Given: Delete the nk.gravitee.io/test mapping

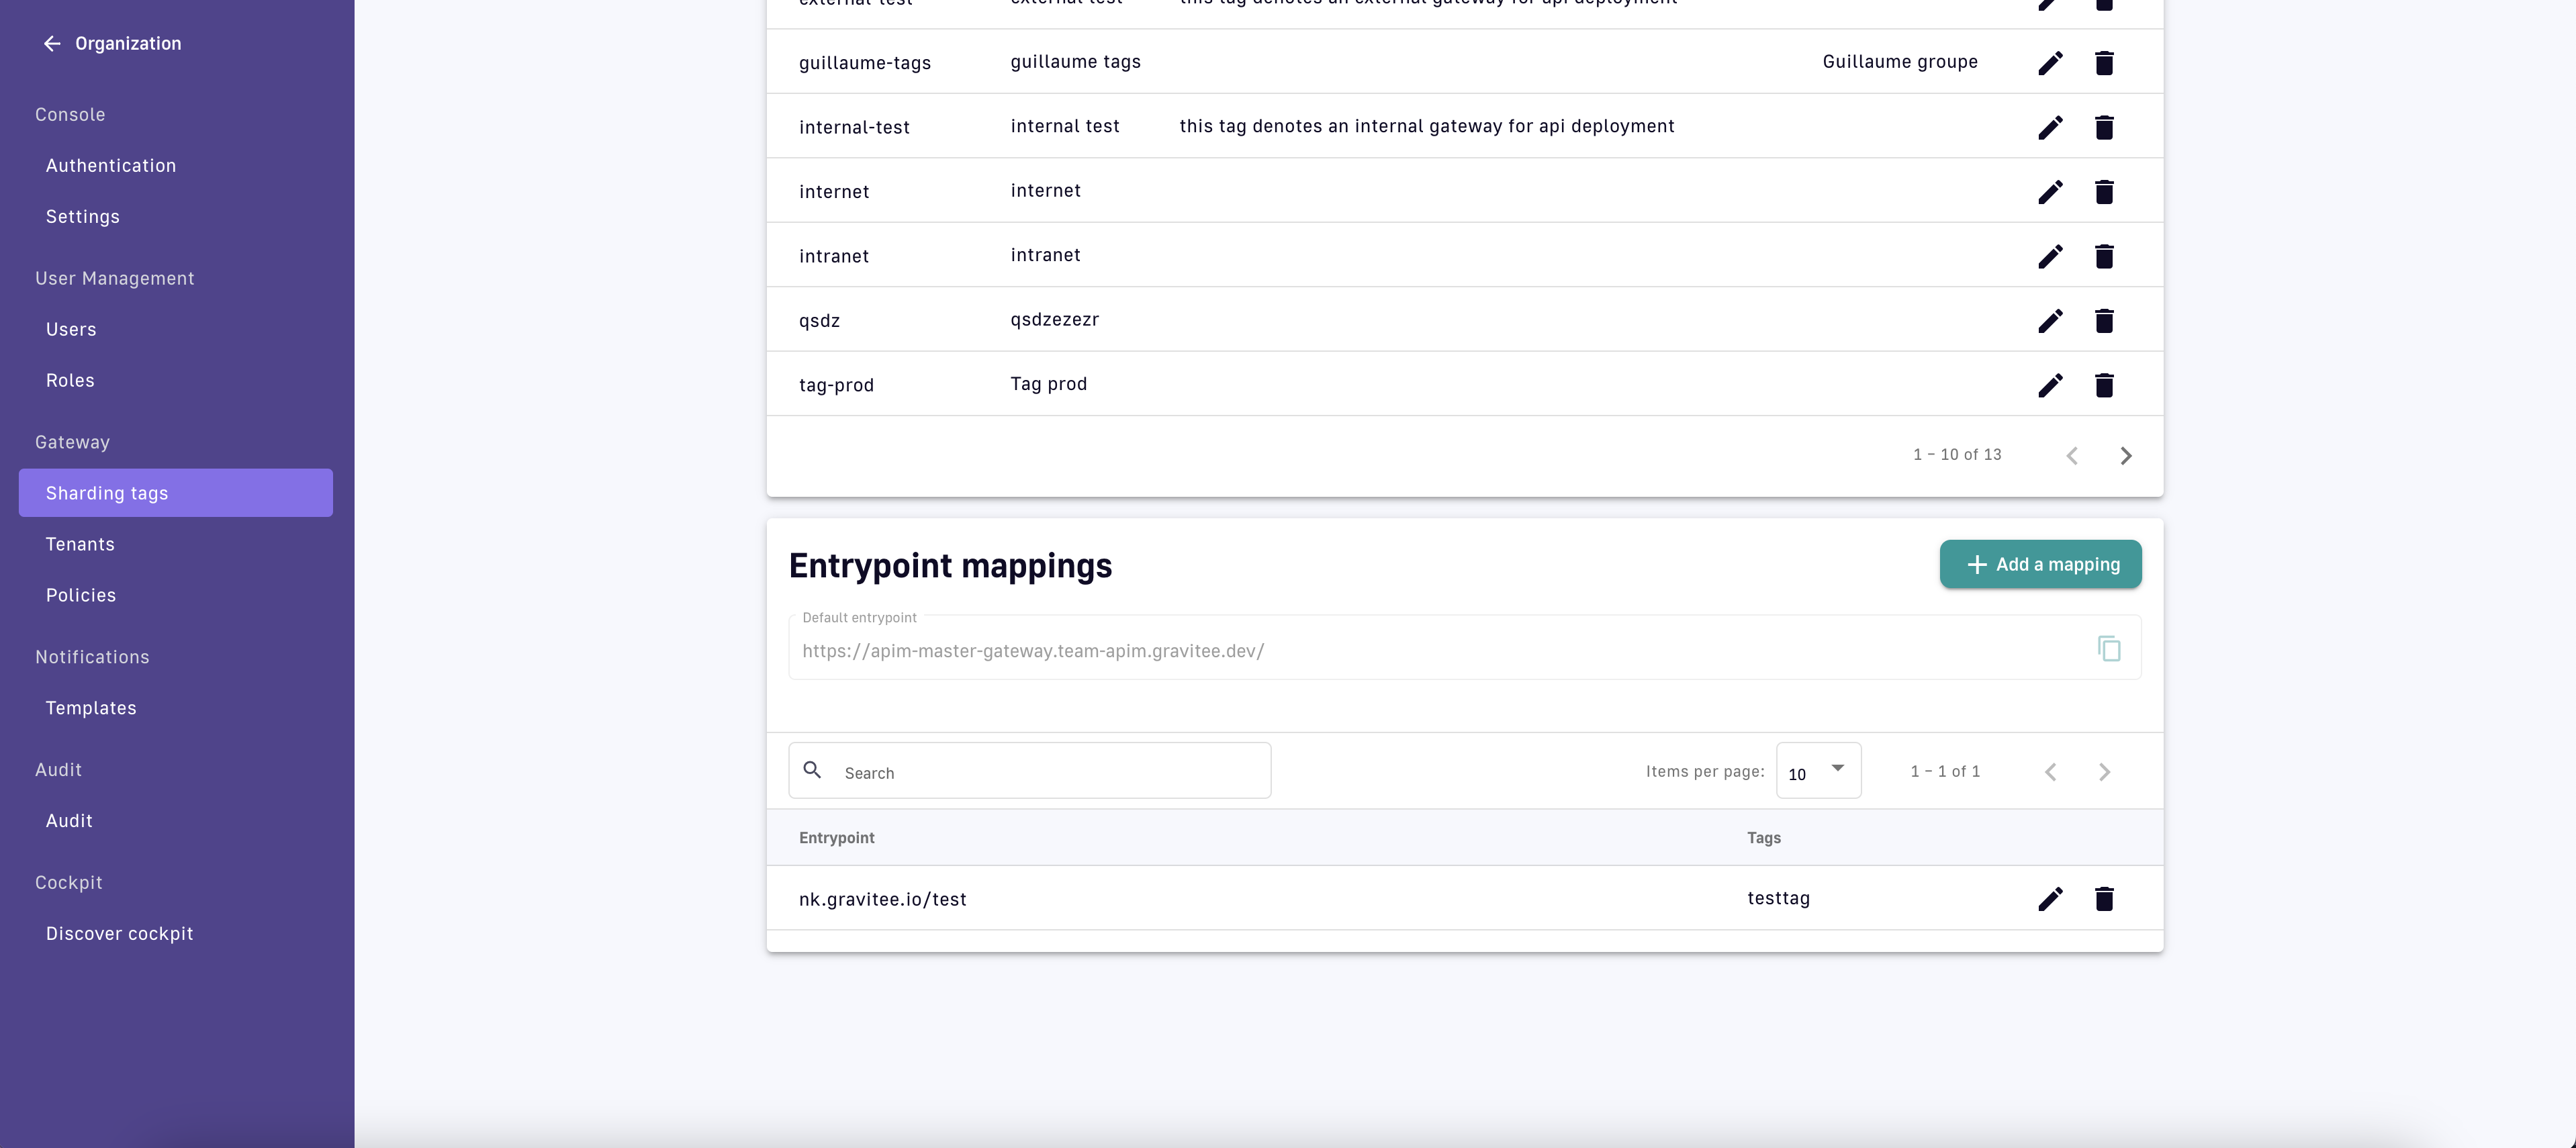Looking at the screenshot, I should click(2104, 899).
